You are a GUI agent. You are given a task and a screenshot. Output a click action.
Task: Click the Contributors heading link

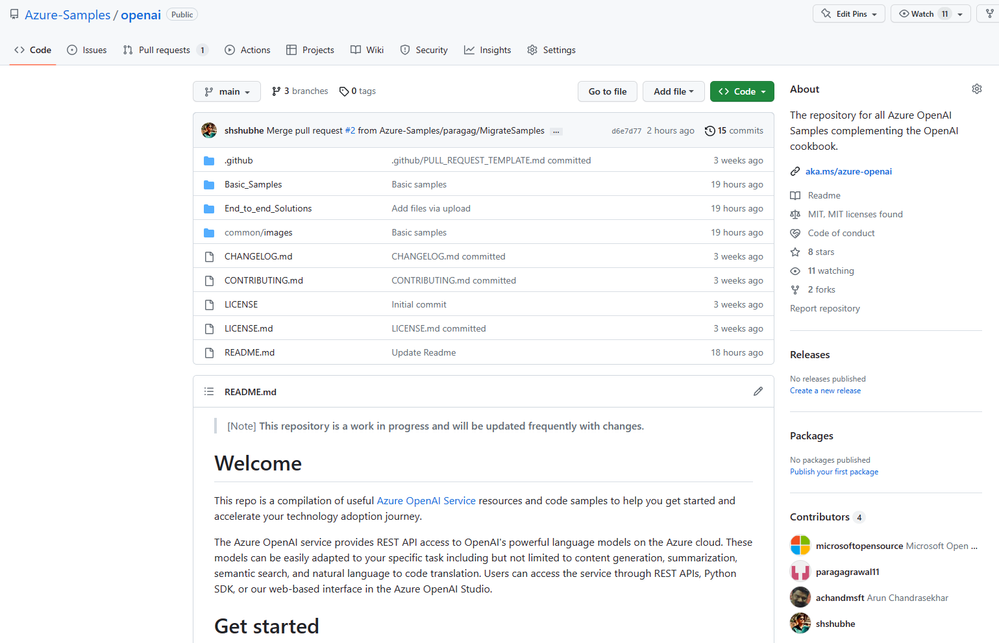pyautogui.click(x=827, y=517)
